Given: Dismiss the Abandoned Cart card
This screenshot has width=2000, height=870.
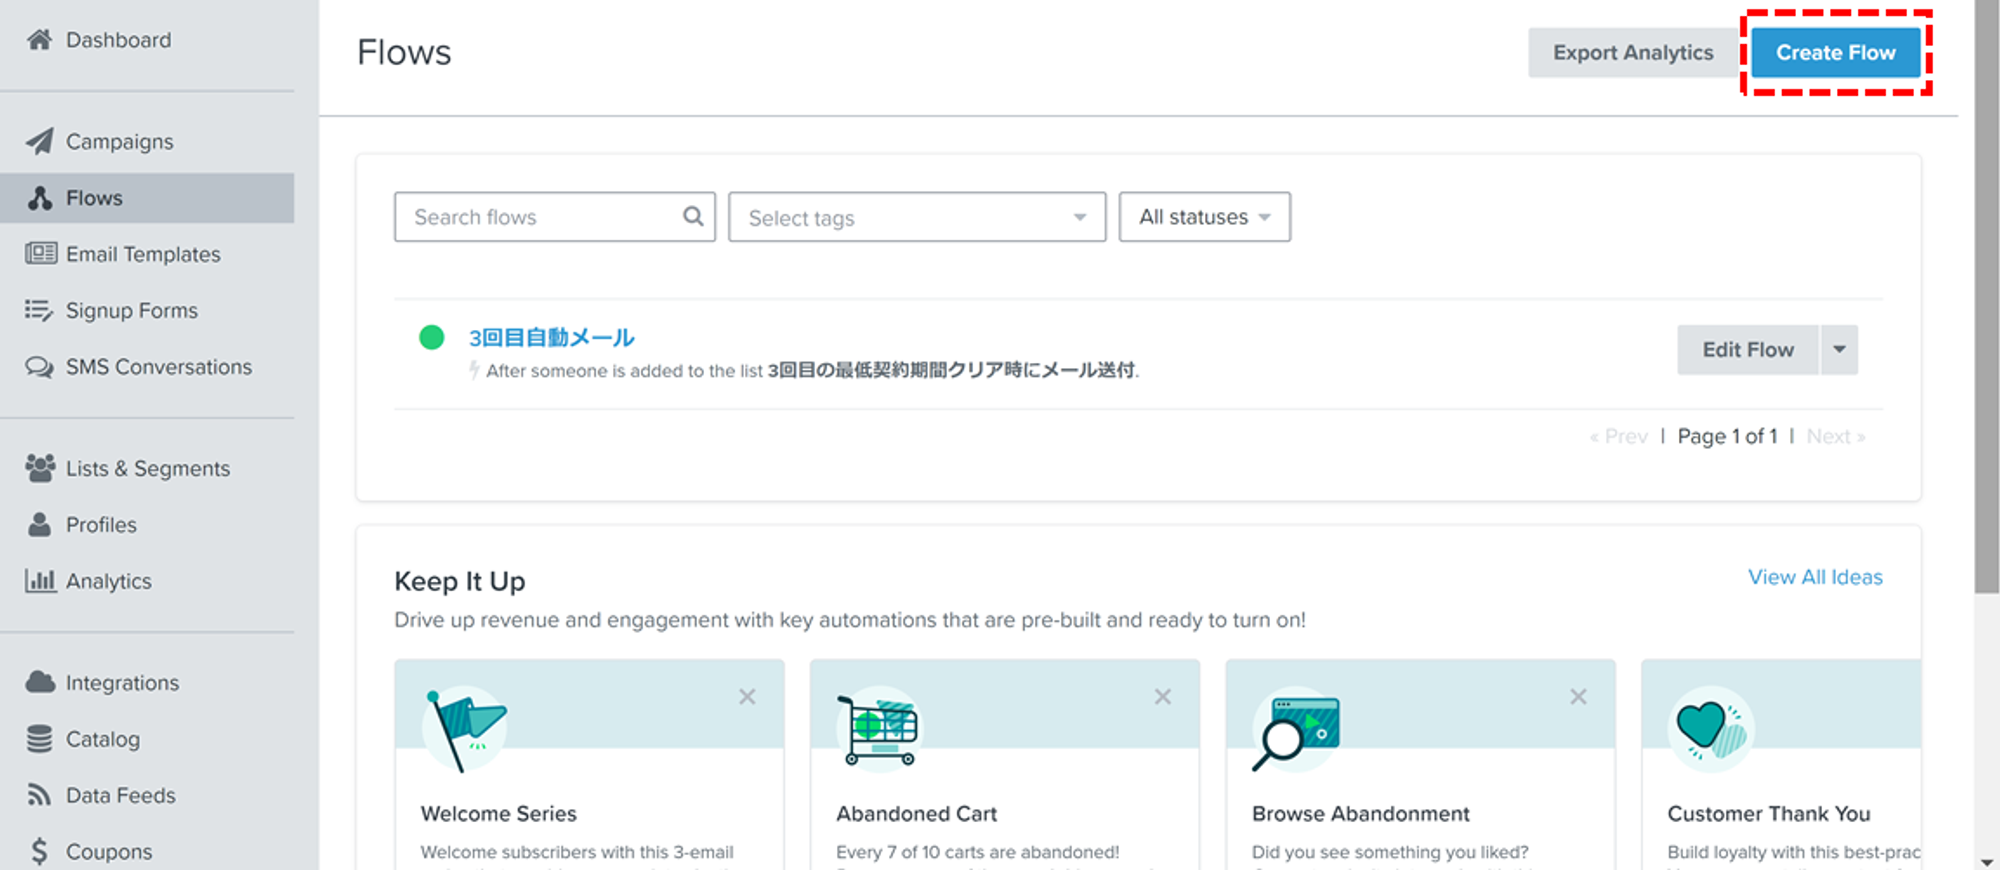Looking at the screenshot, I should coord(1162,697).
